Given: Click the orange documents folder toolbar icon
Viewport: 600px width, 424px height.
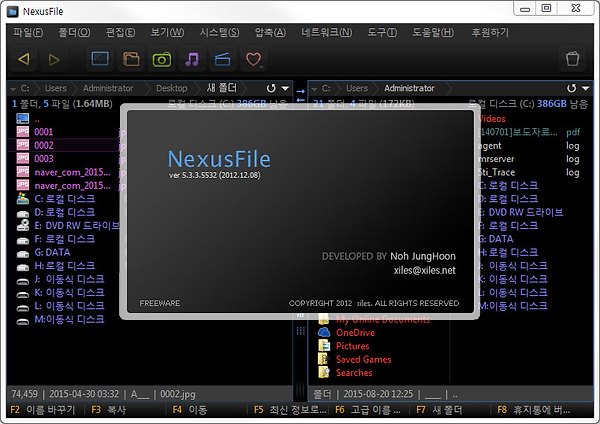Looking at the screenshot, I should pyautogui.click(x=130, y=60).
